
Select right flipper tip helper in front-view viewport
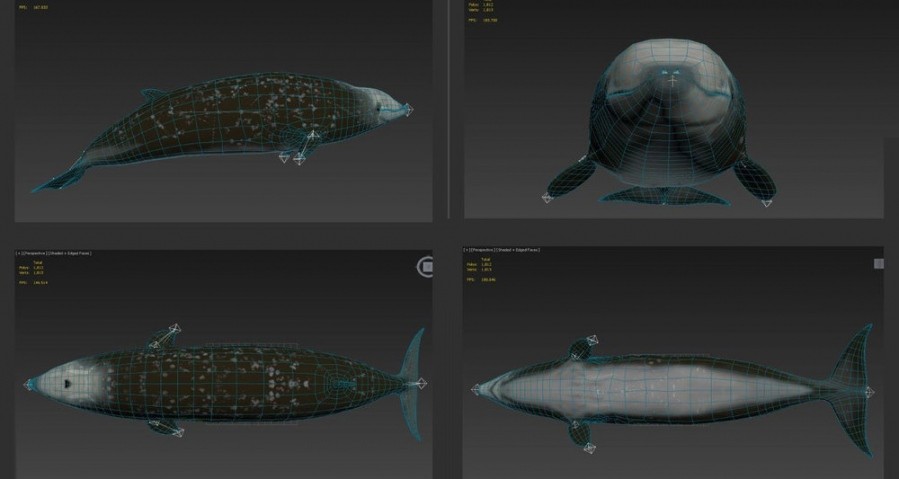(767, 202)
